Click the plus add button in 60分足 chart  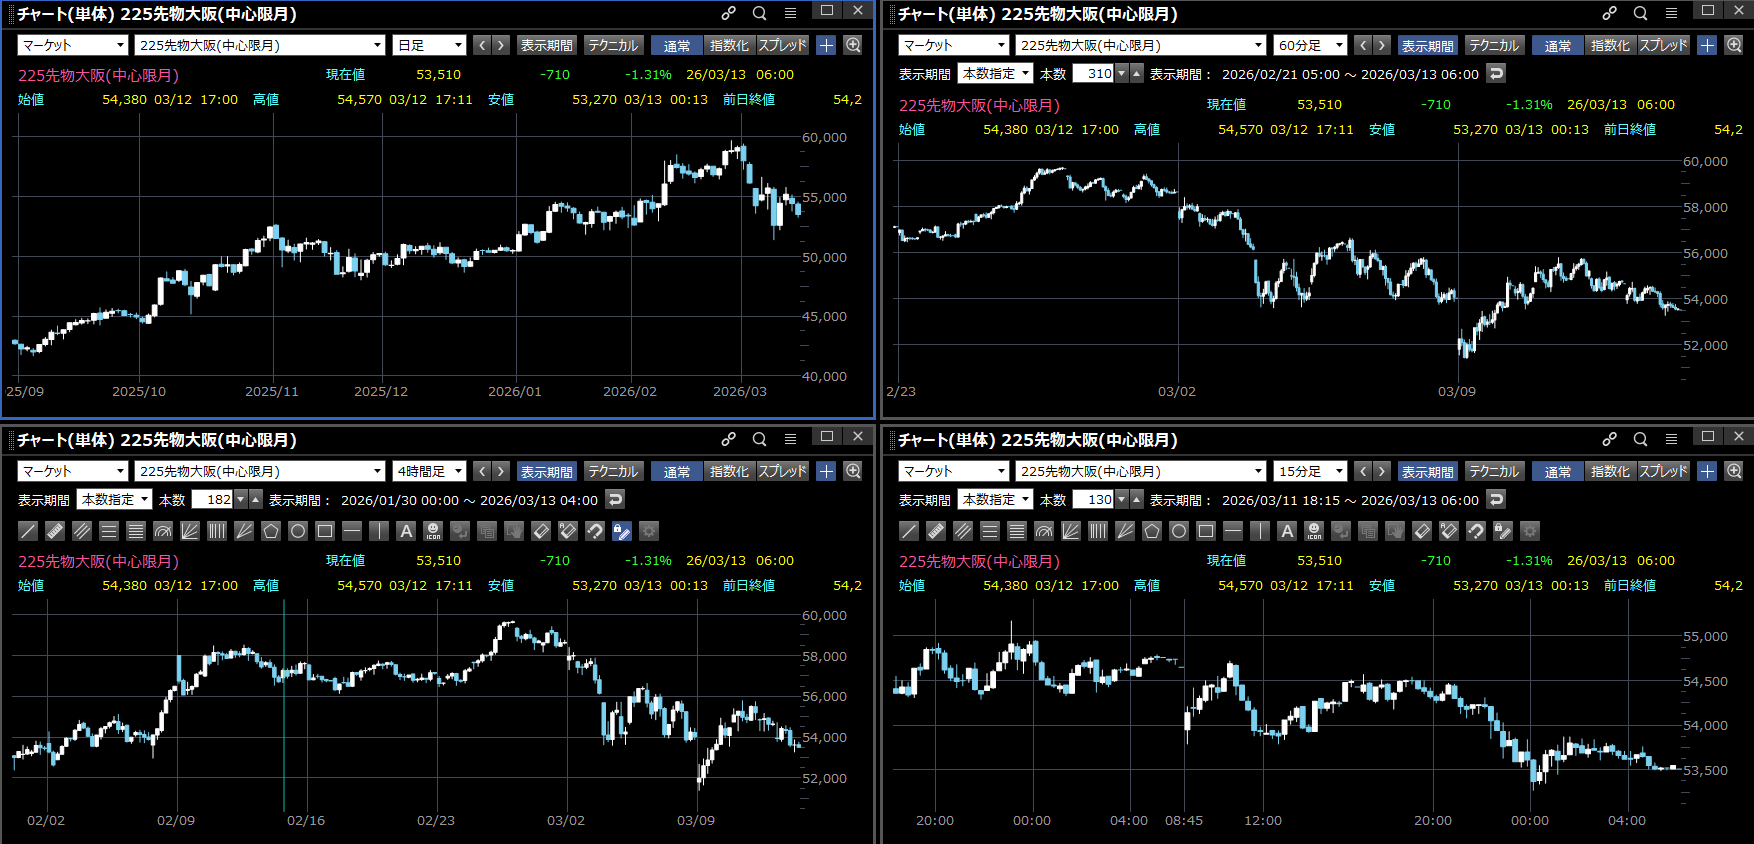point(1707,45)
